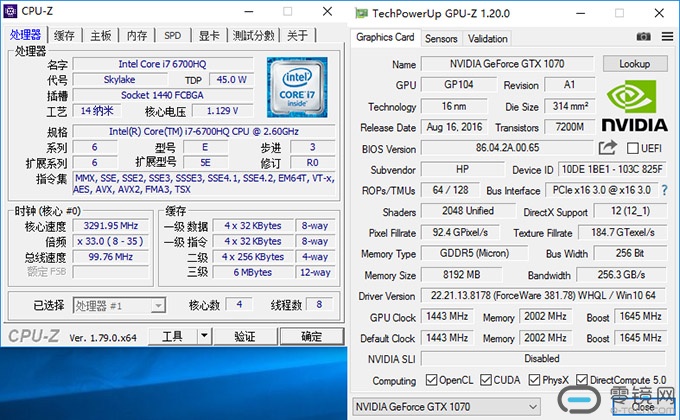Screen dimensions: 680x420
Task: Toggle the DirectCompute 5.0 checkbox
Action: pos(582,380)
